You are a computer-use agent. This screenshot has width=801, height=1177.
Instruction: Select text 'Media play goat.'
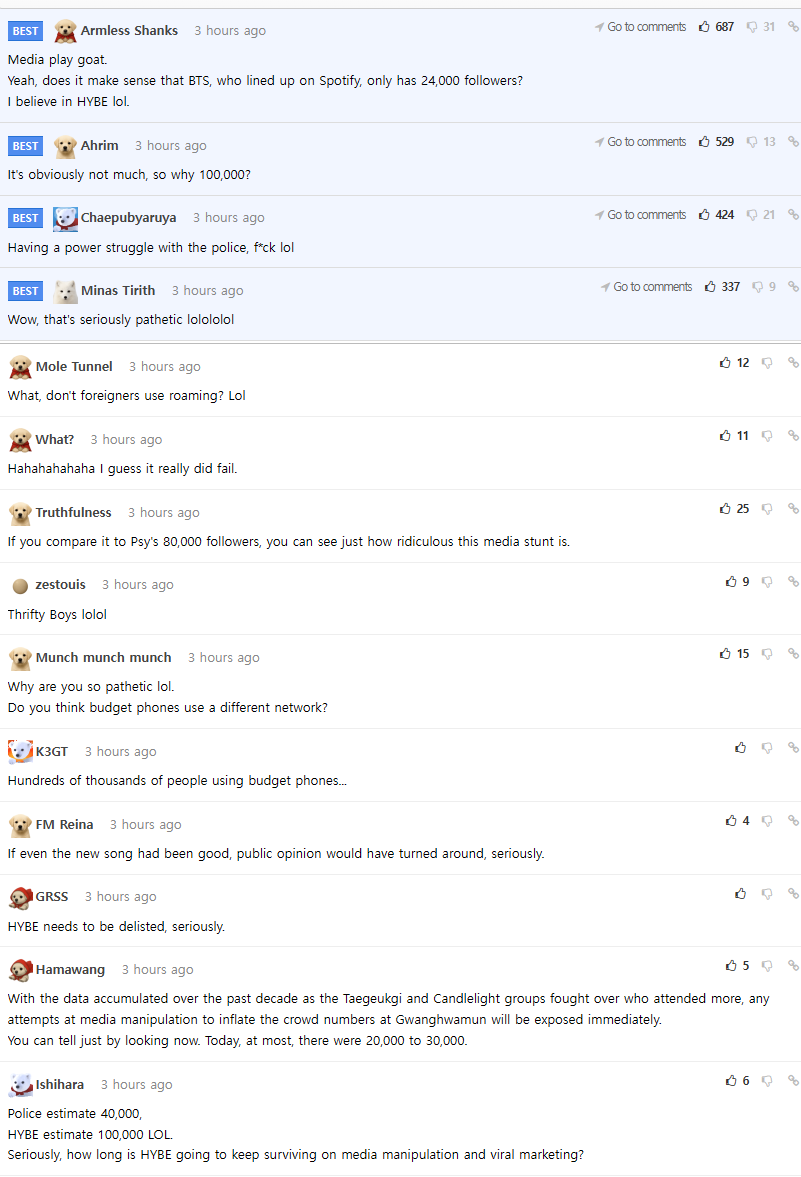[58, 60]
